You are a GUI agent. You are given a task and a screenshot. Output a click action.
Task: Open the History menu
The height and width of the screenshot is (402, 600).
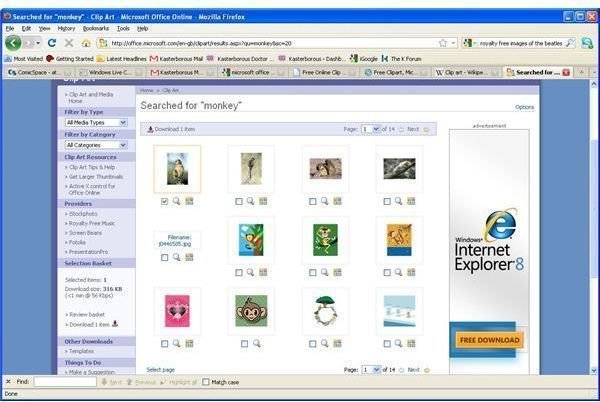(66, 28)
